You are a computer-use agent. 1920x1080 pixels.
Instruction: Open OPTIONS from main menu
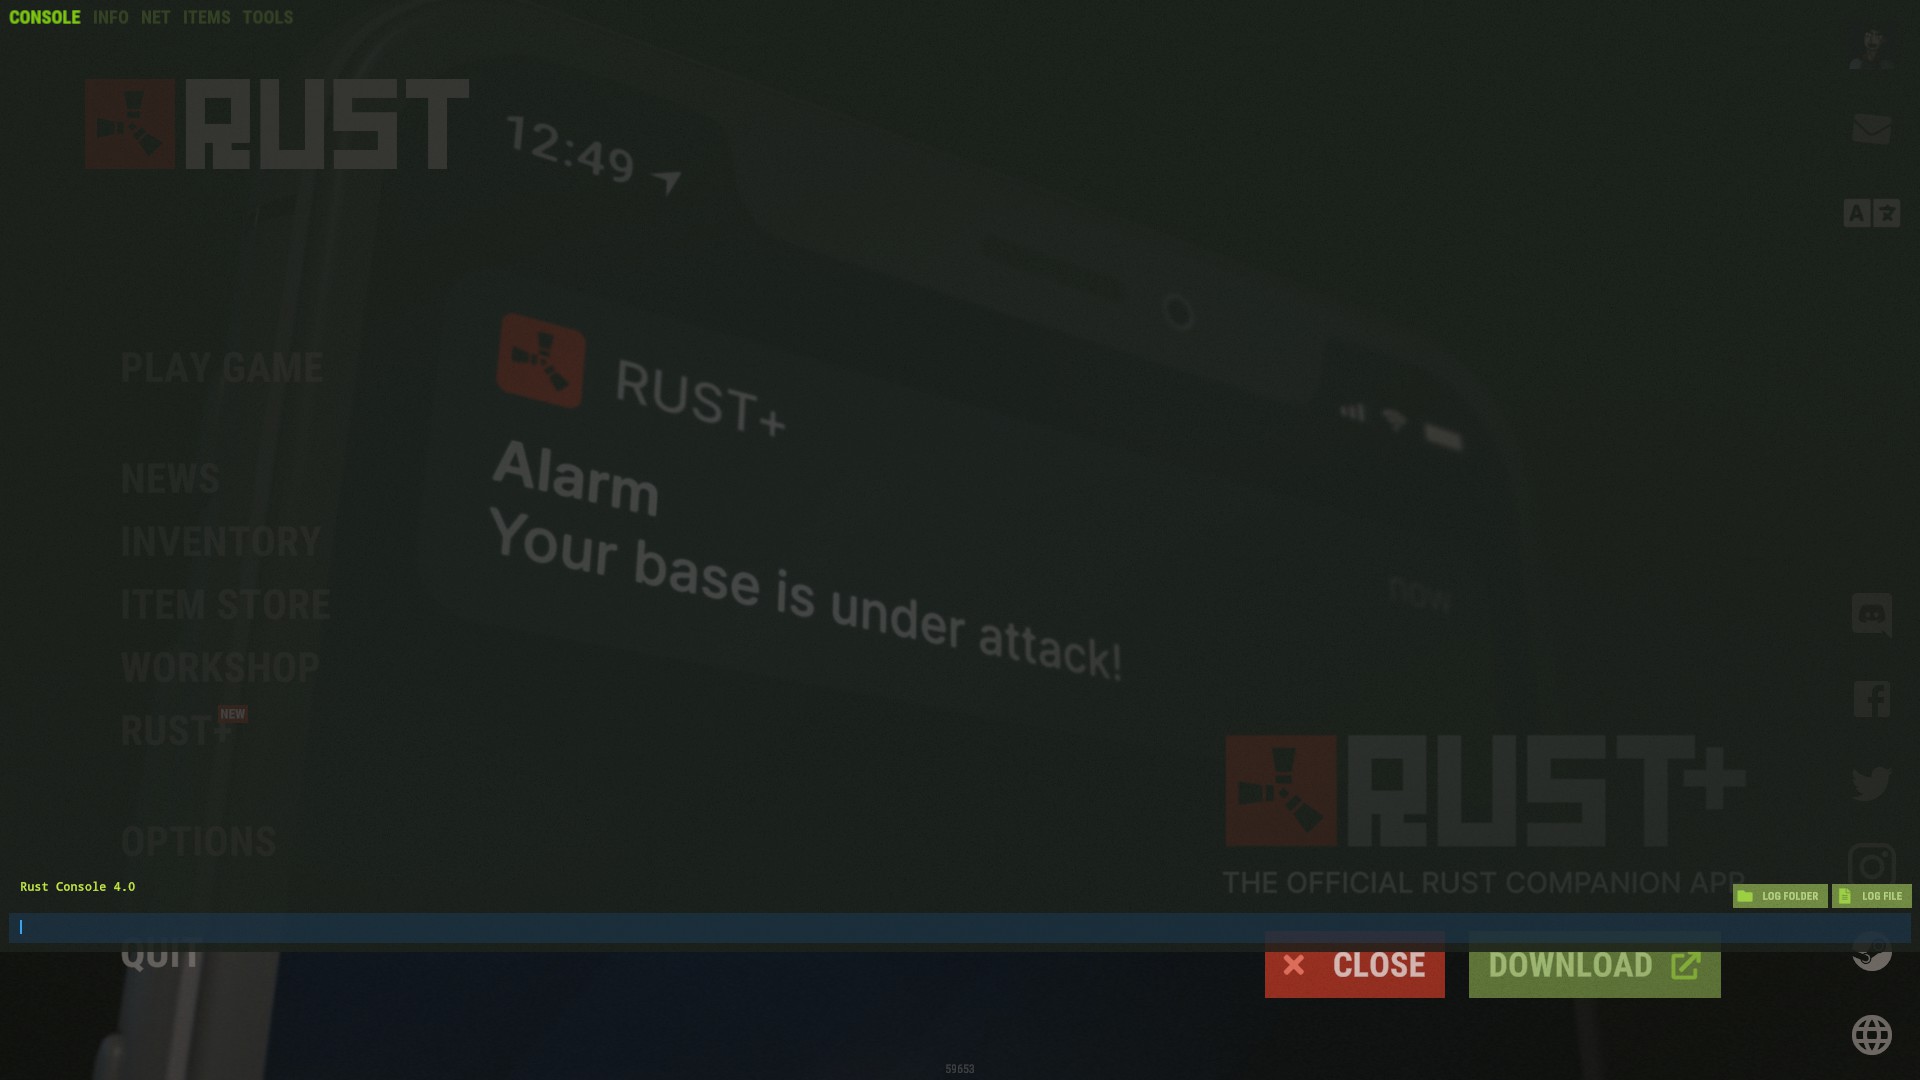[x=198, y=841]
